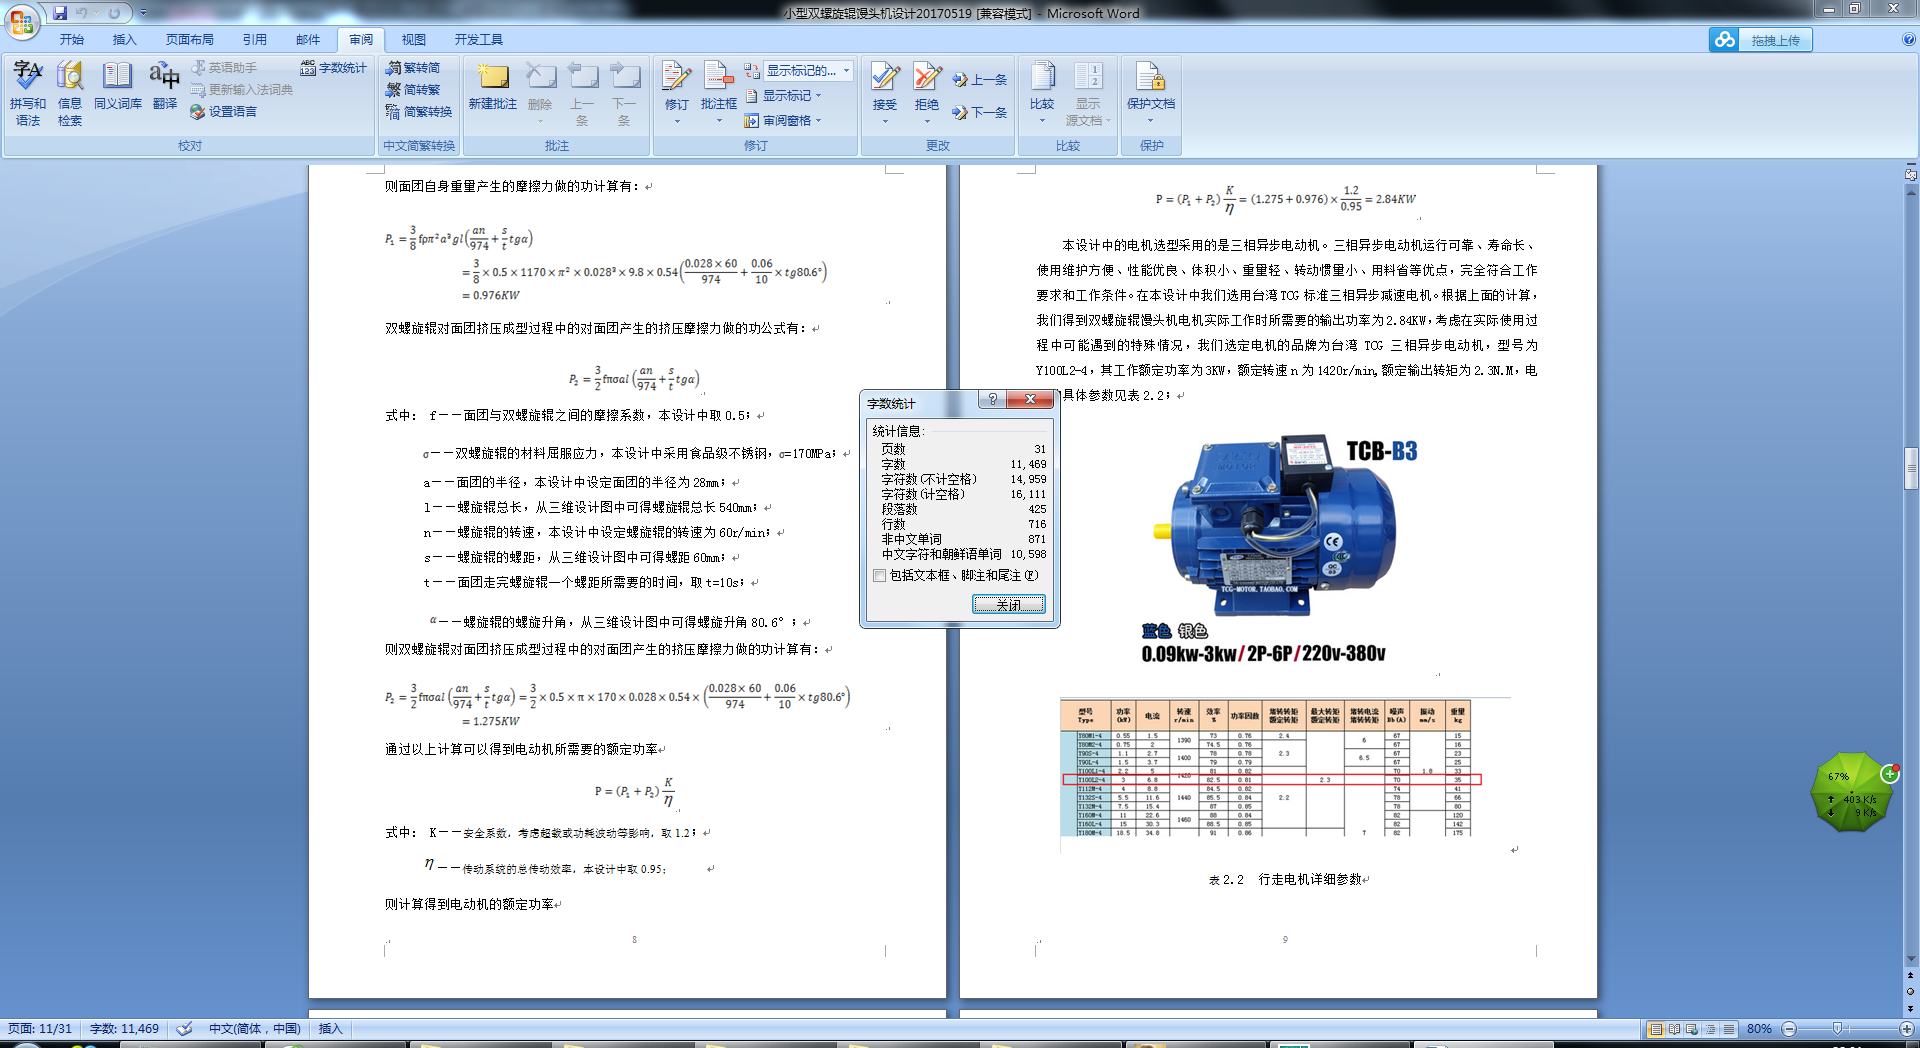Save the document from quick access toolbar
This screenshot has width=1920, height=1048.
click(60, 13)
